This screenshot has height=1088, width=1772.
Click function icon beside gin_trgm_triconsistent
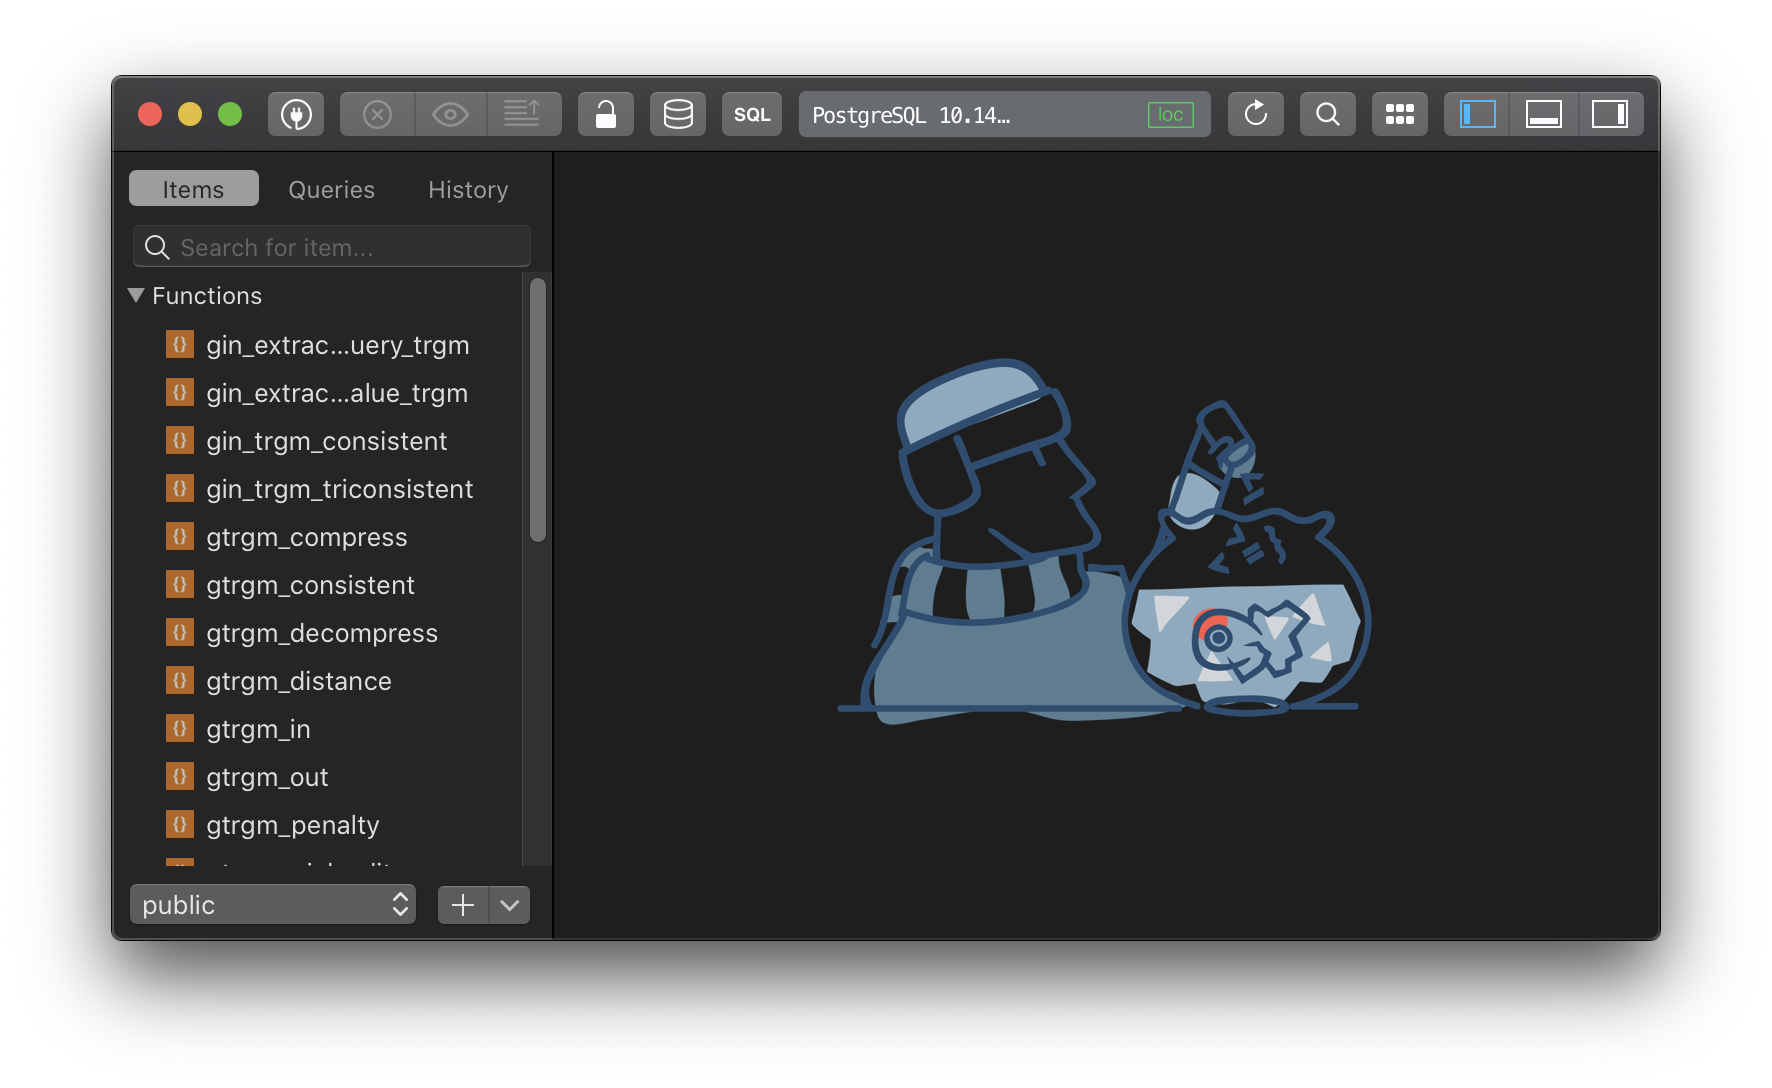[180, 488]
